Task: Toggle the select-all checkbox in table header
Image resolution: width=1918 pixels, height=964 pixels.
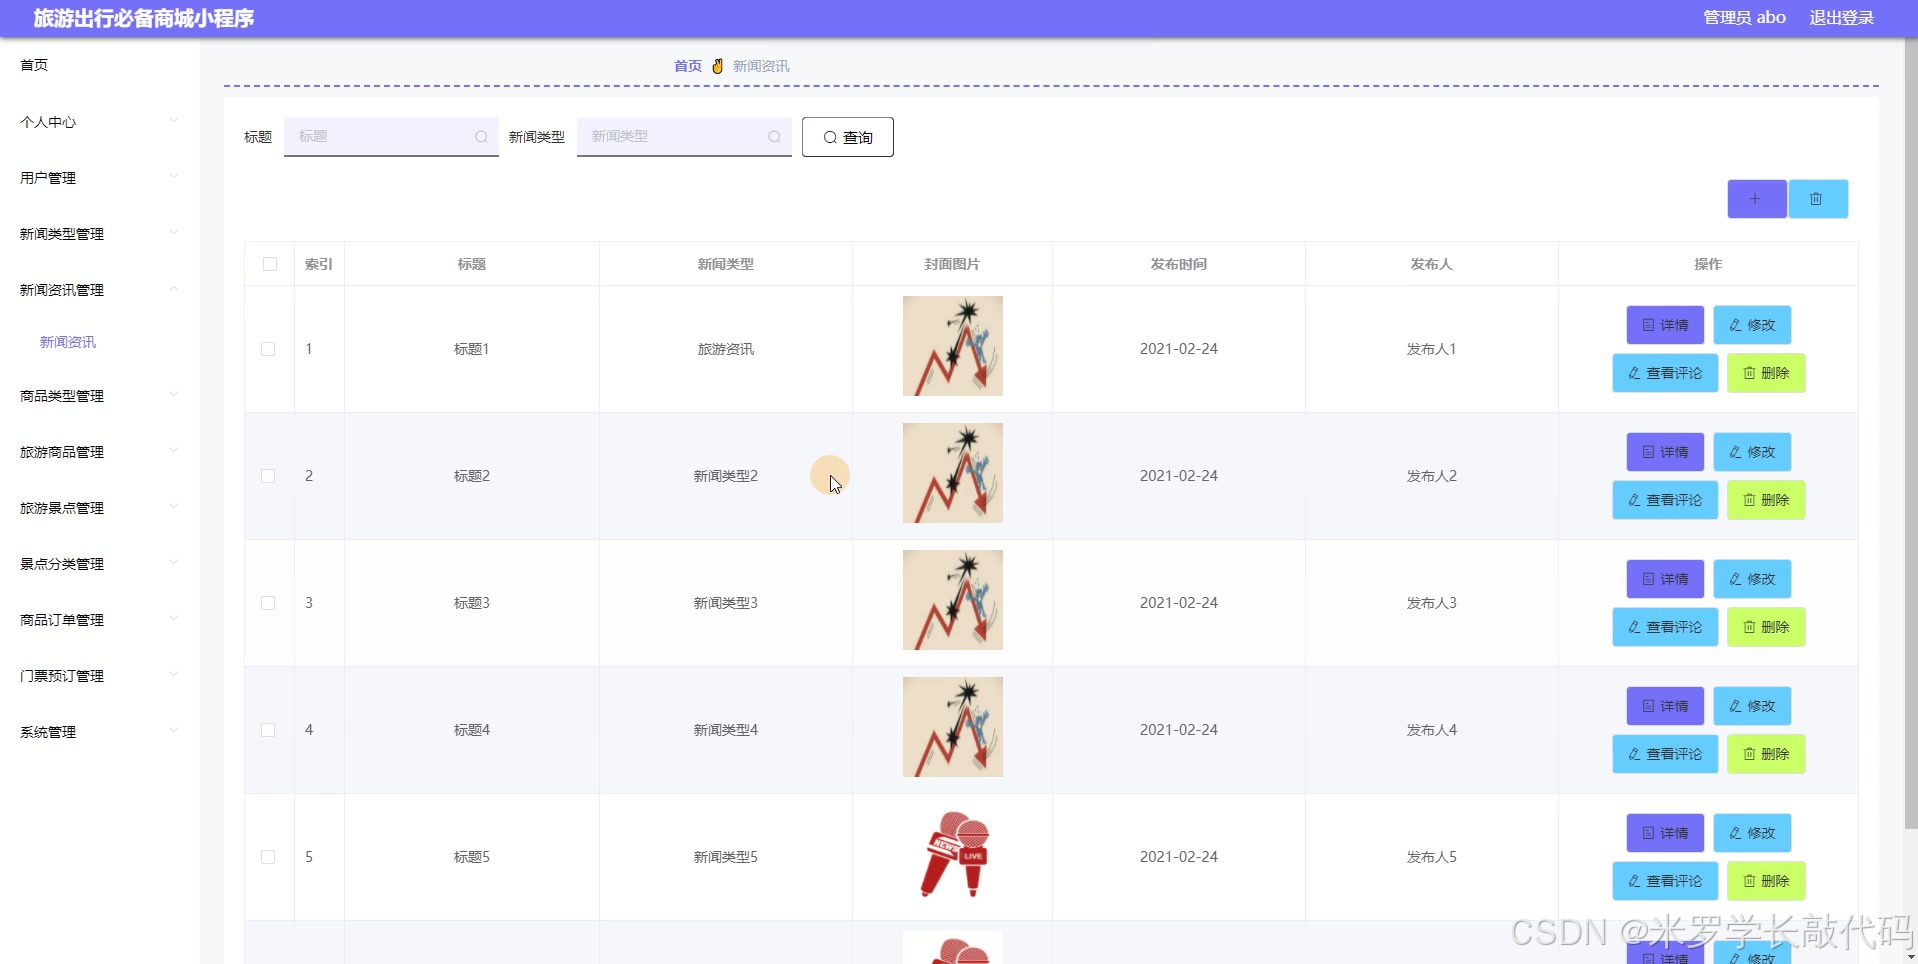Action: [270, 264]
